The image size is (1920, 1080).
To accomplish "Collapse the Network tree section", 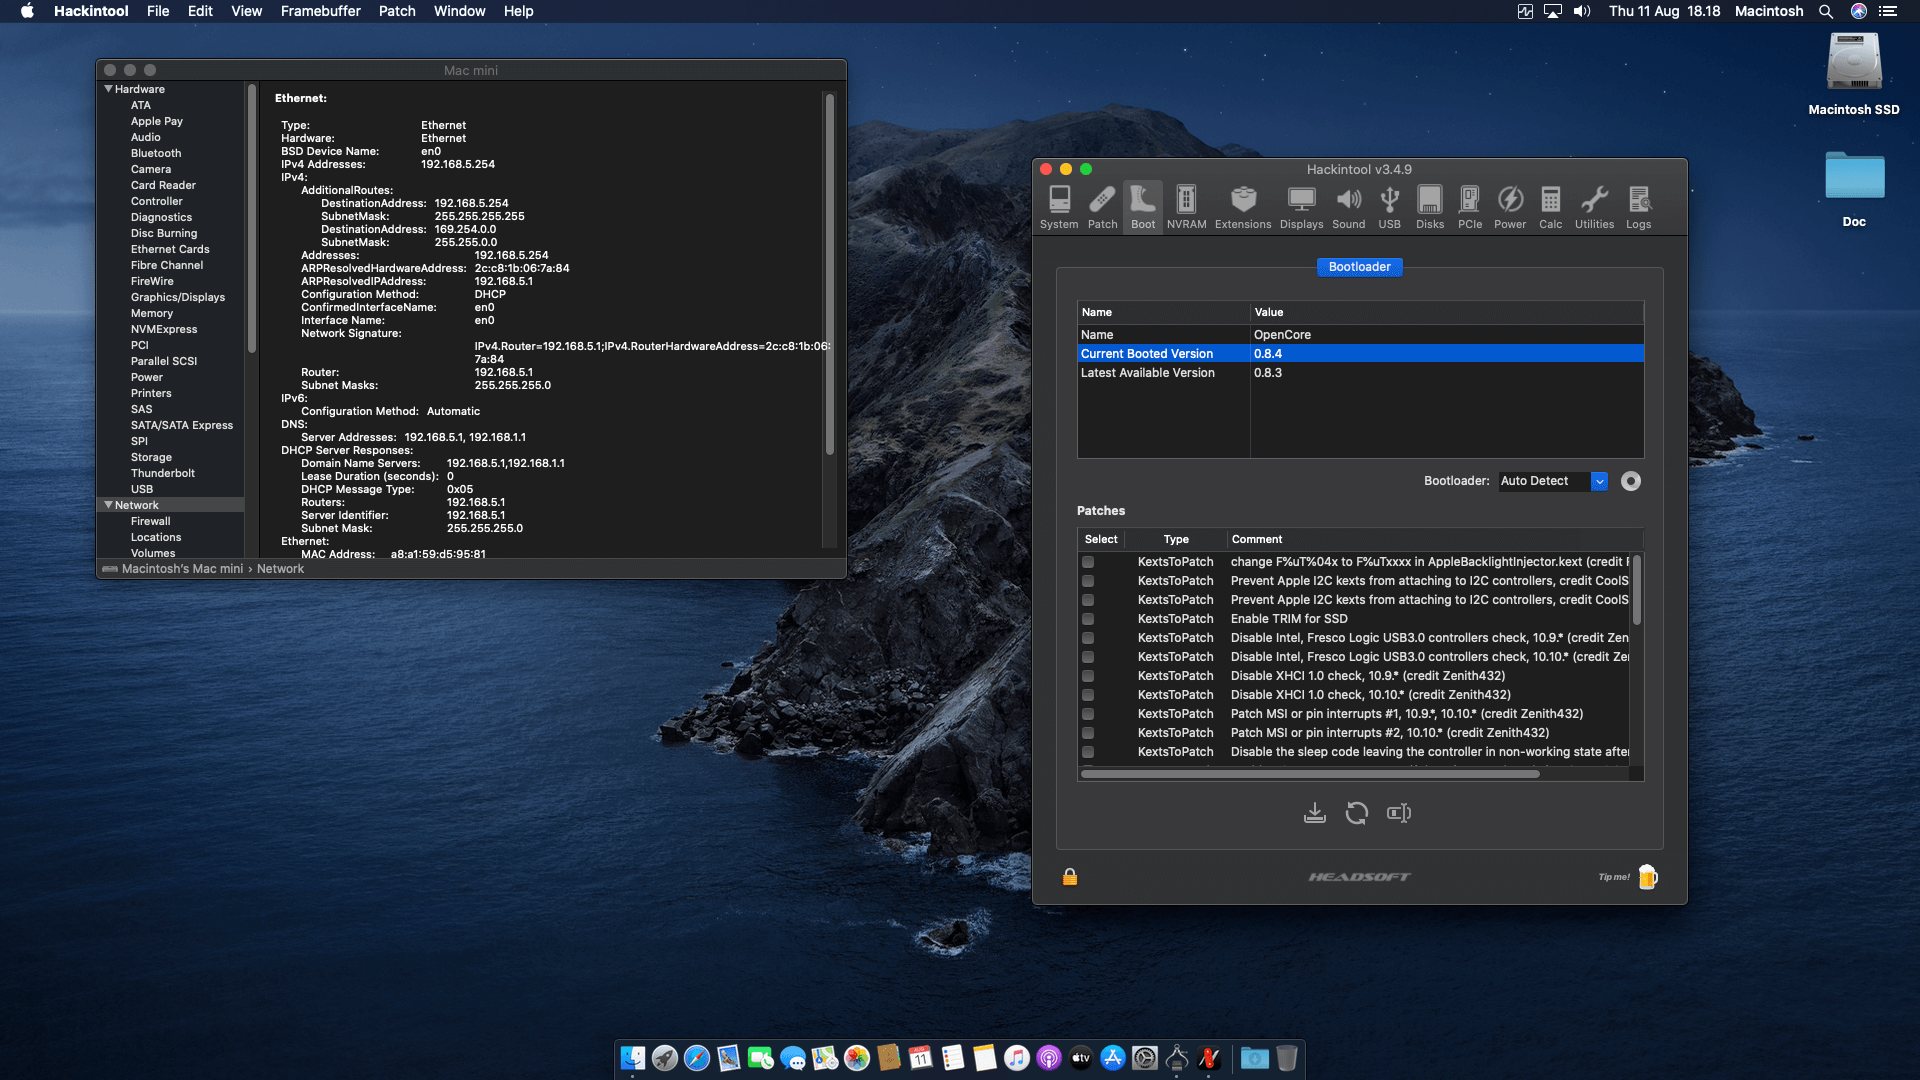I will pyautogui.click(x=109, y=505).
